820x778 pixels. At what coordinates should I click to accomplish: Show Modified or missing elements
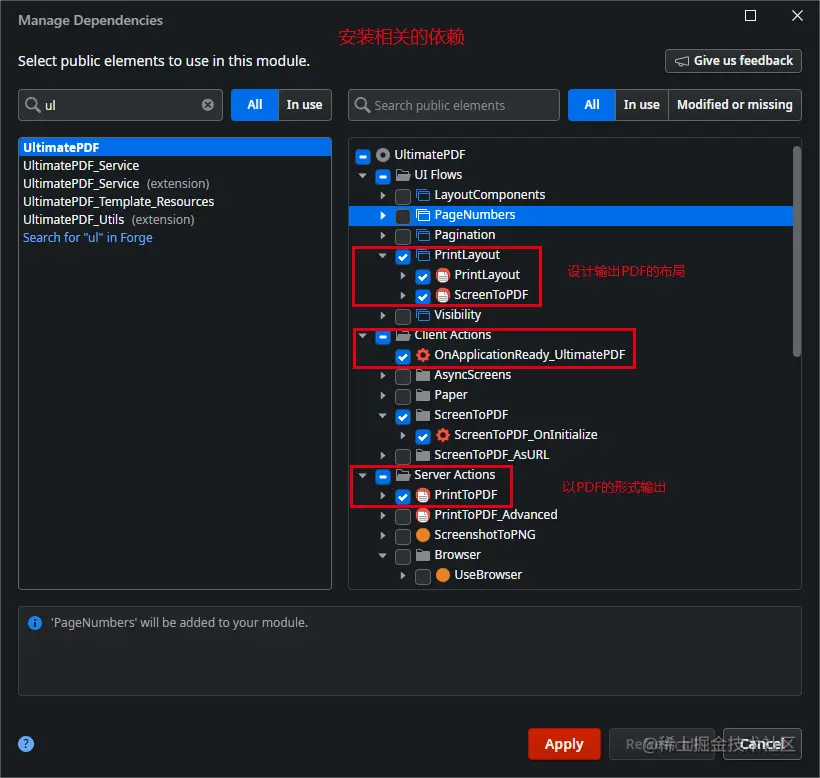[x=734, y=105]
